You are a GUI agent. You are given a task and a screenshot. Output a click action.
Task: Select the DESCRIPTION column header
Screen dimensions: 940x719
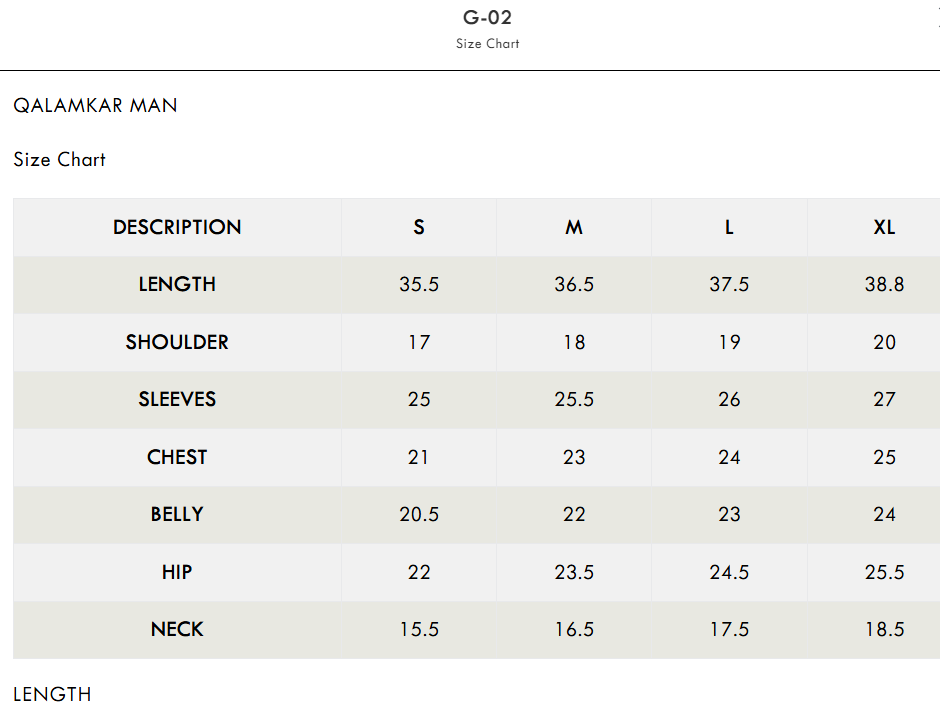[177, 227]
